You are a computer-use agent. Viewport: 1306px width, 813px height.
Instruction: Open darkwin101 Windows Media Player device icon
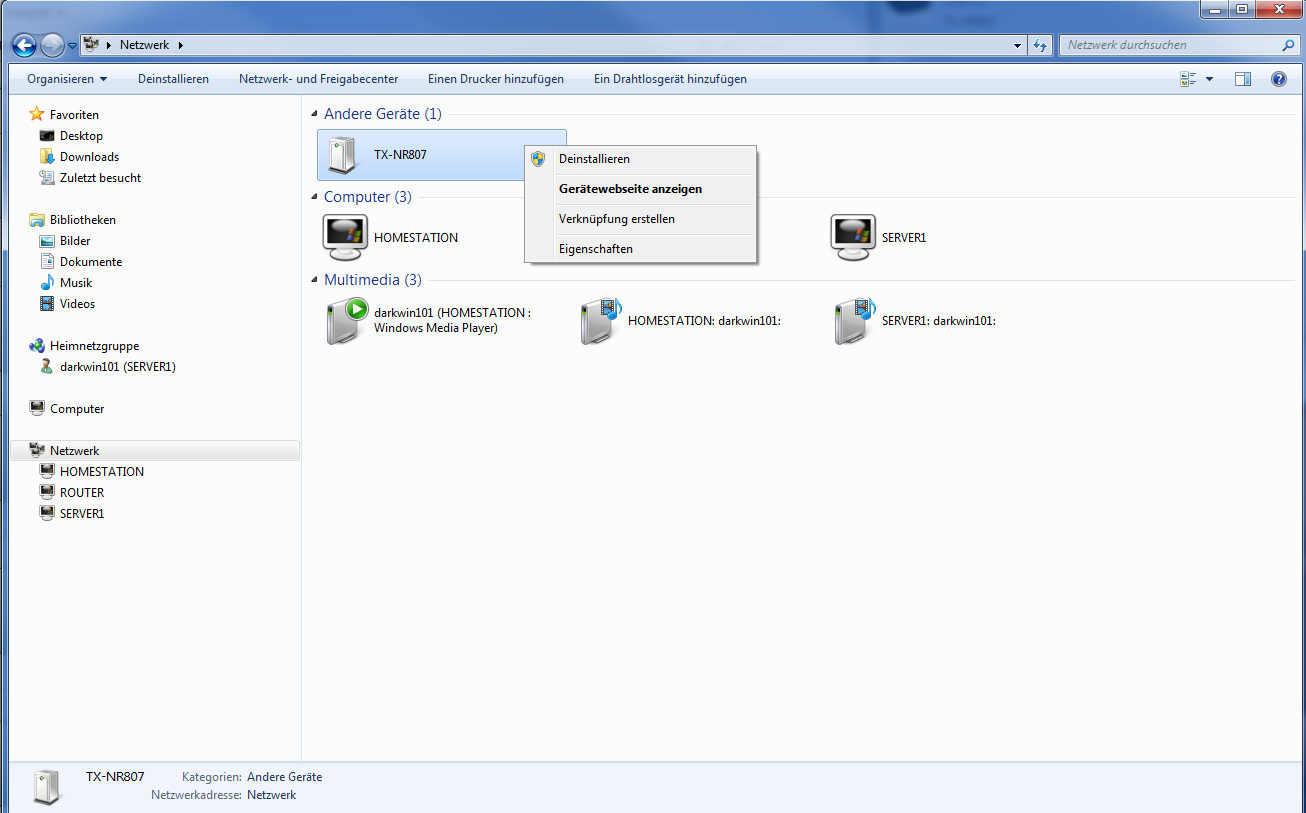tap(347, 321)
